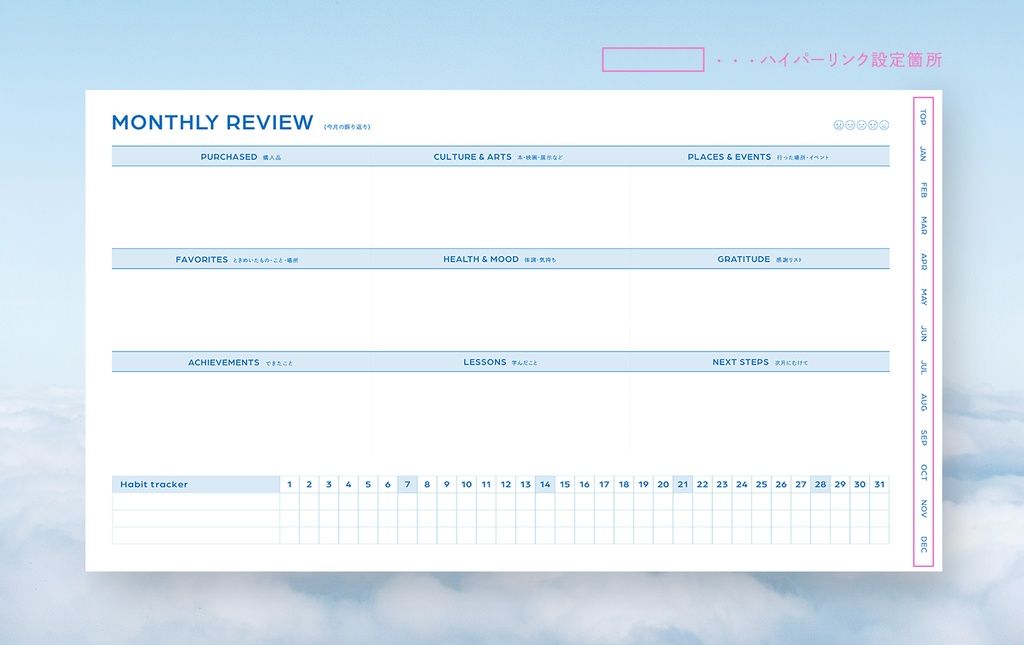Image resolution: width=1024 pixels, height=645 pixels.
Task: Select the happiest laughing mood face
Action: [884, 125]
